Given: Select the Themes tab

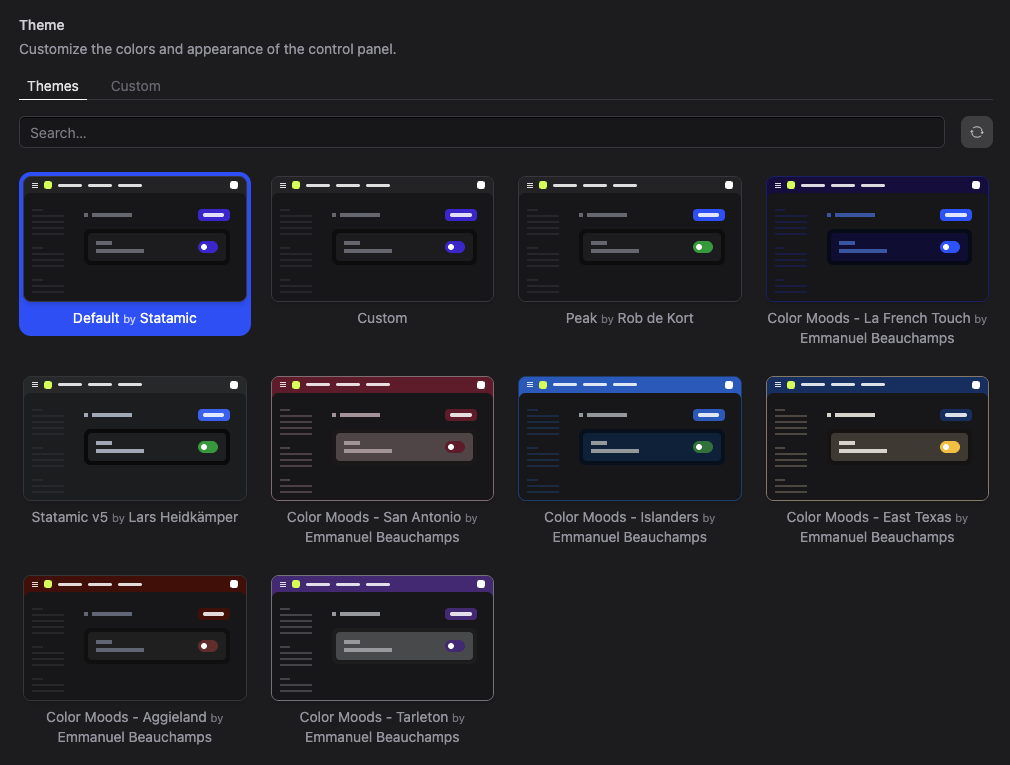Looking at the screenshot, I should click(x=52, y=86).
